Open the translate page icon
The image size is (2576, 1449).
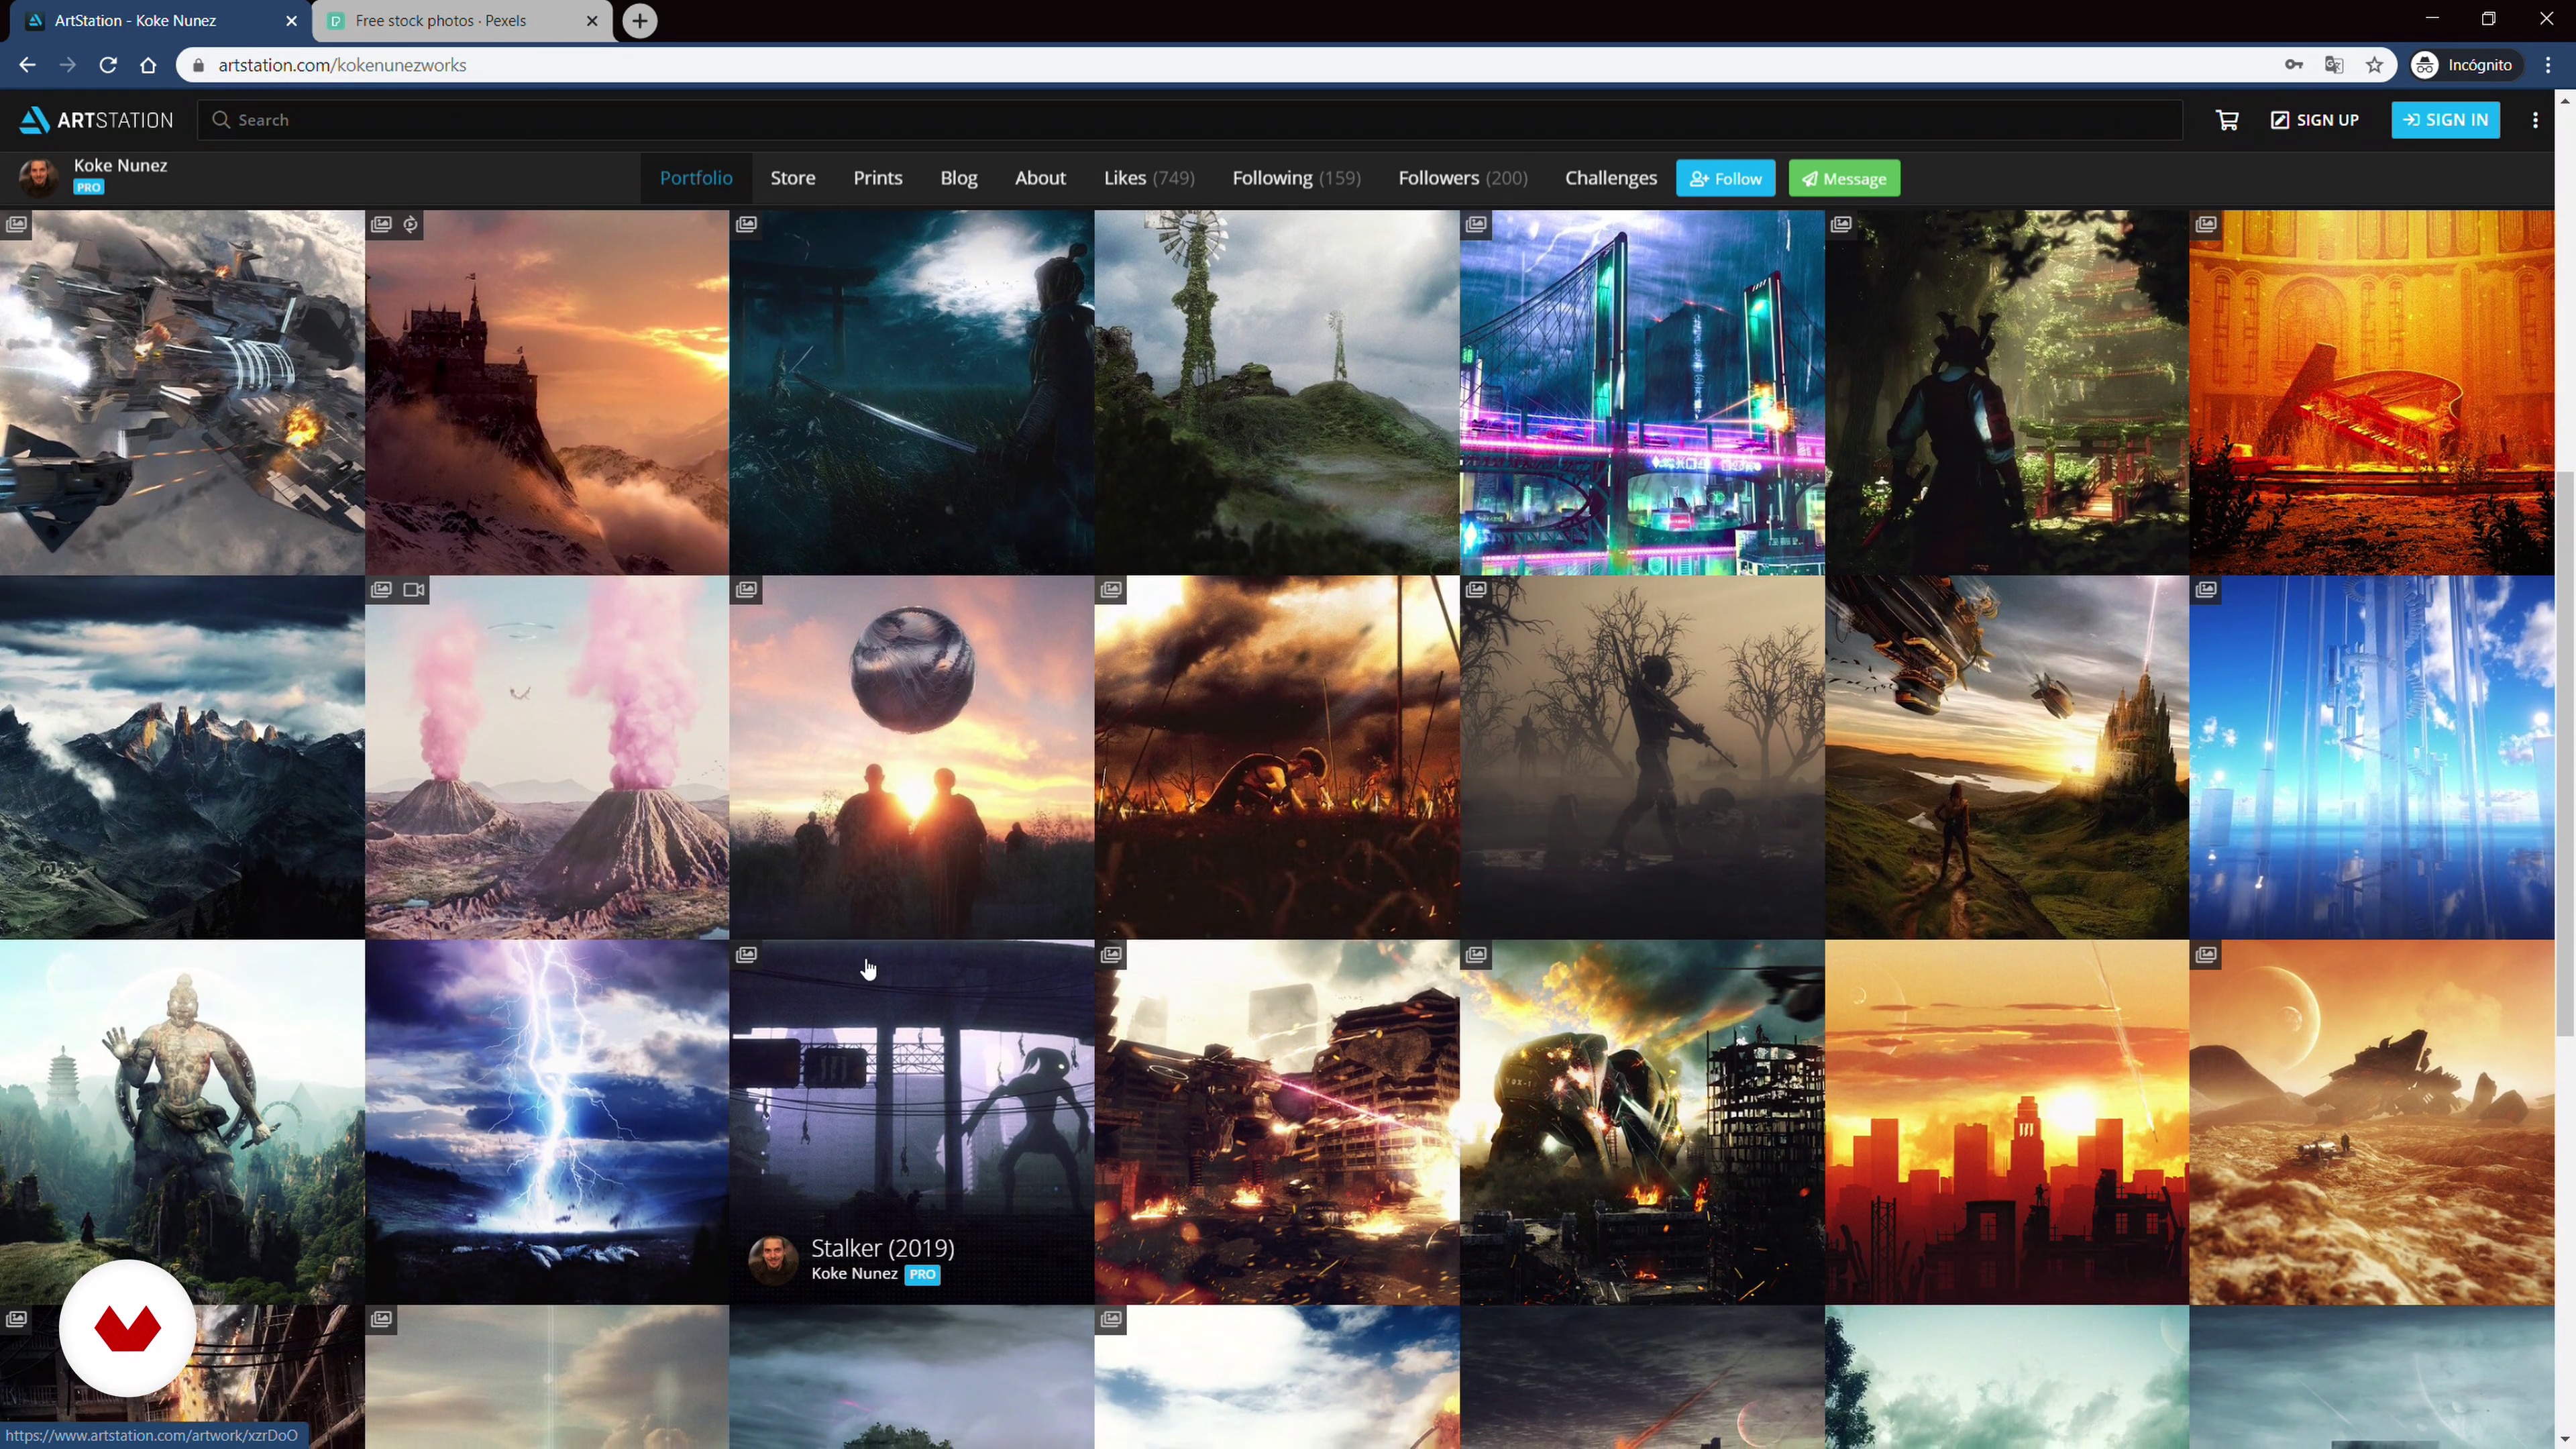[x=2334, y=65]
